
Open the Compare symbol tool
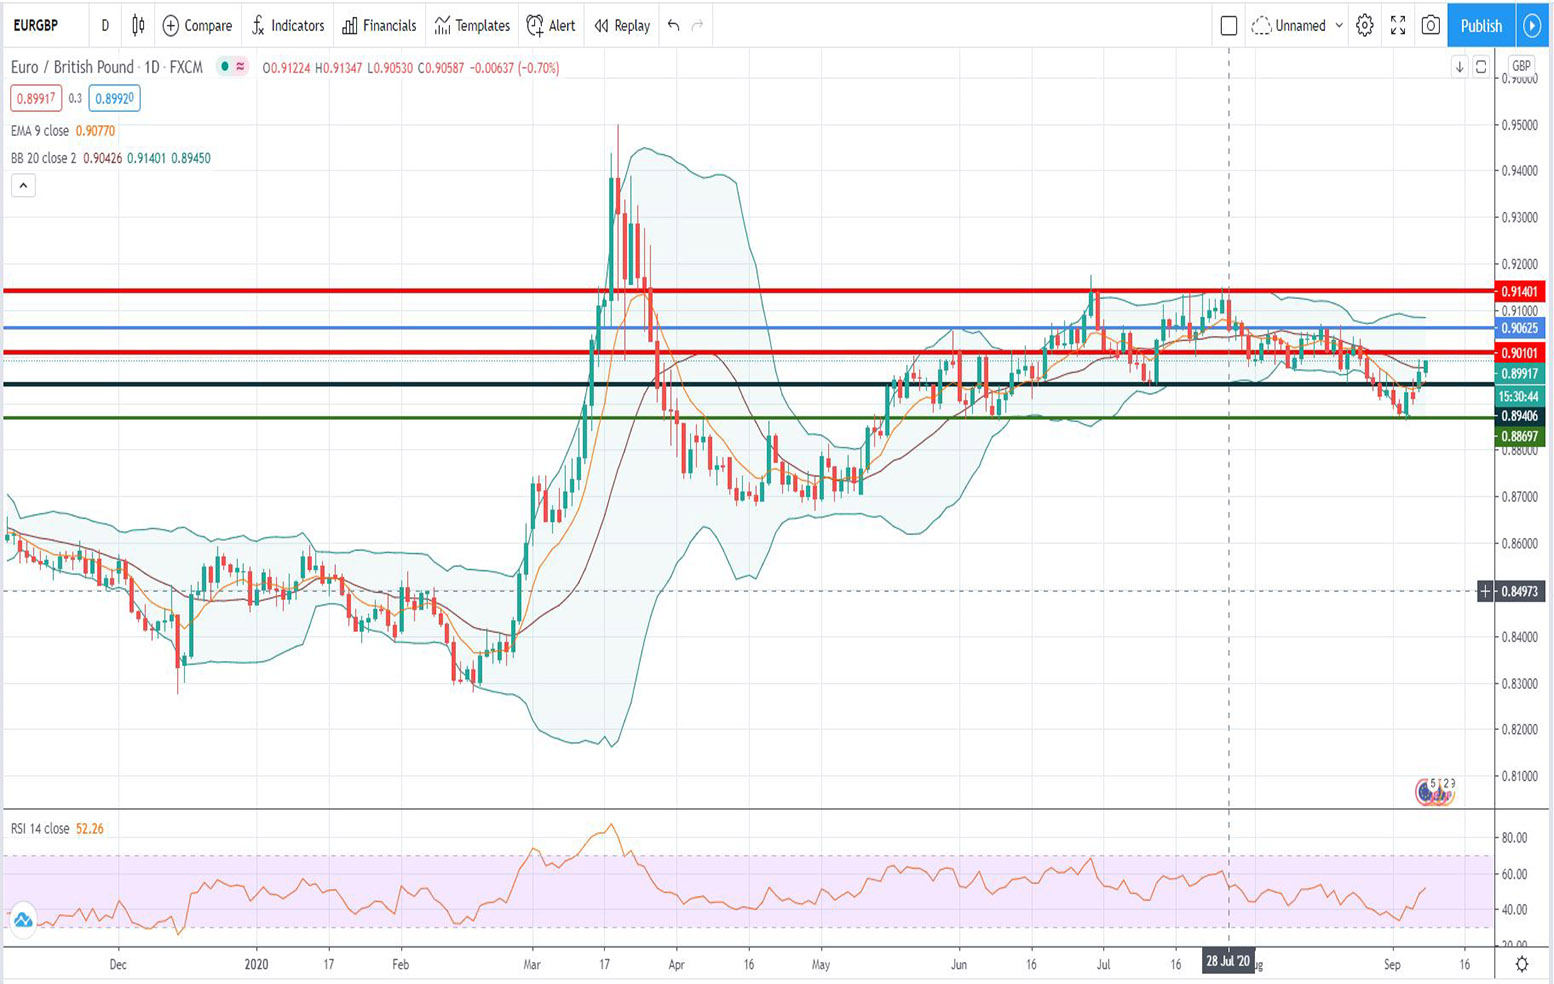197,26
